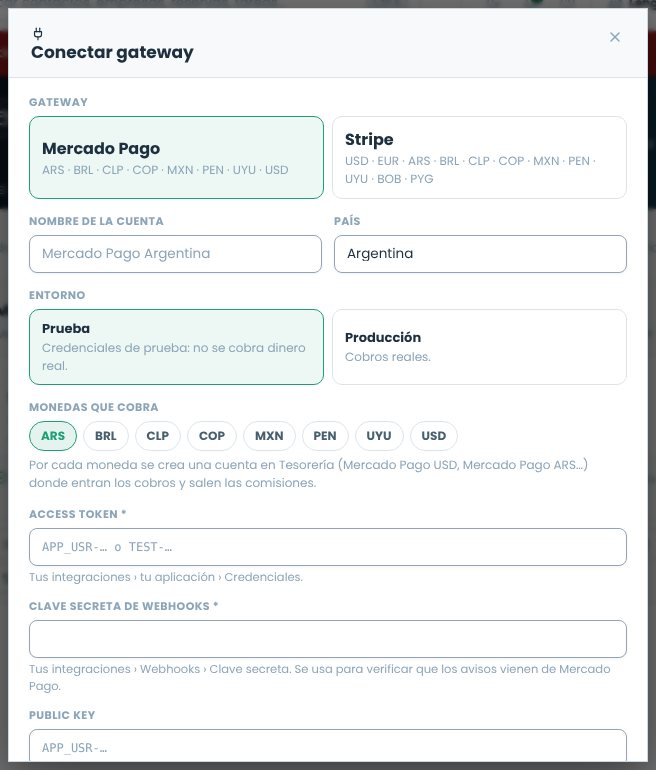
Task: Select Mercado Pago as gateway
Action: (176, 158)
